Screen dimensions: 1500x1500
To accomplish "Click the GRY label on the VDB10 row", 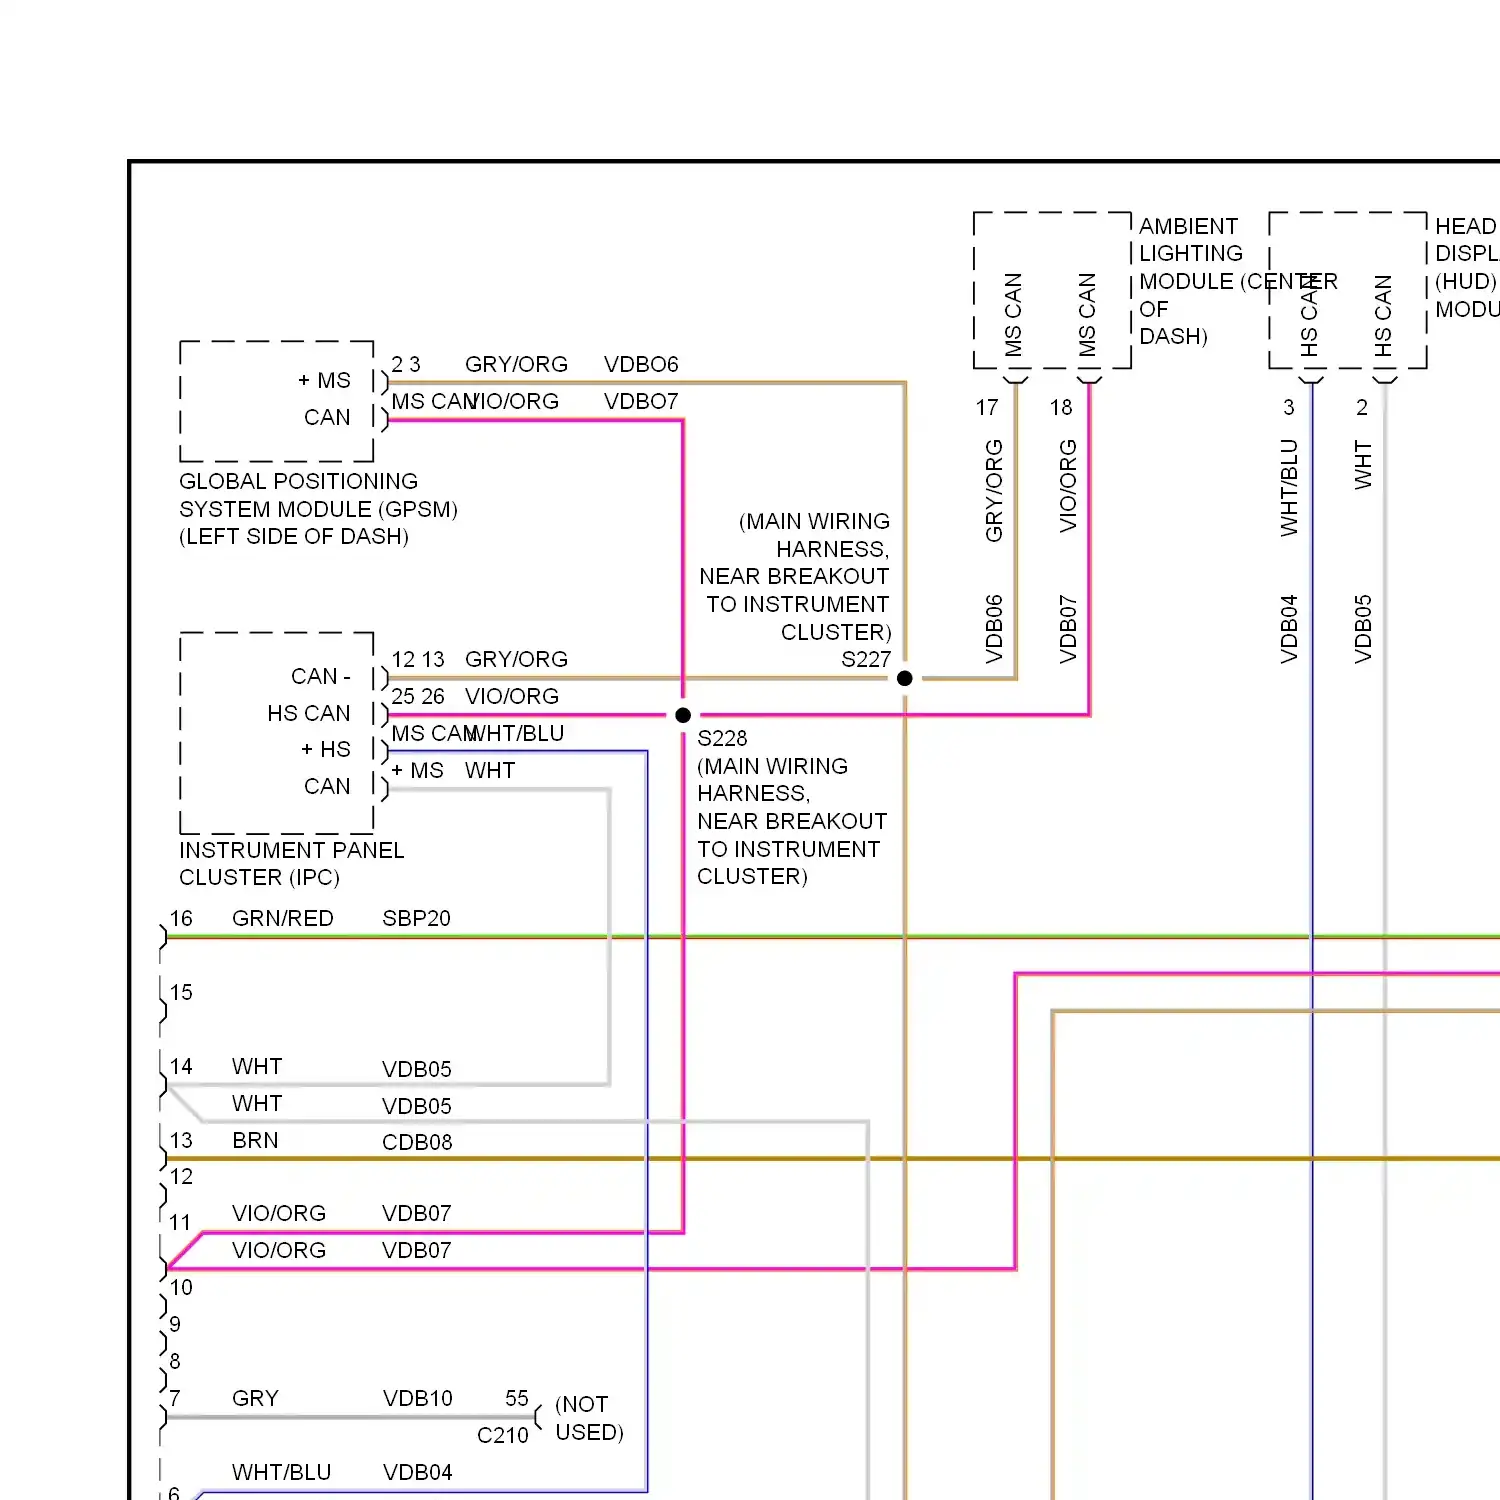I will (255, 1398).
